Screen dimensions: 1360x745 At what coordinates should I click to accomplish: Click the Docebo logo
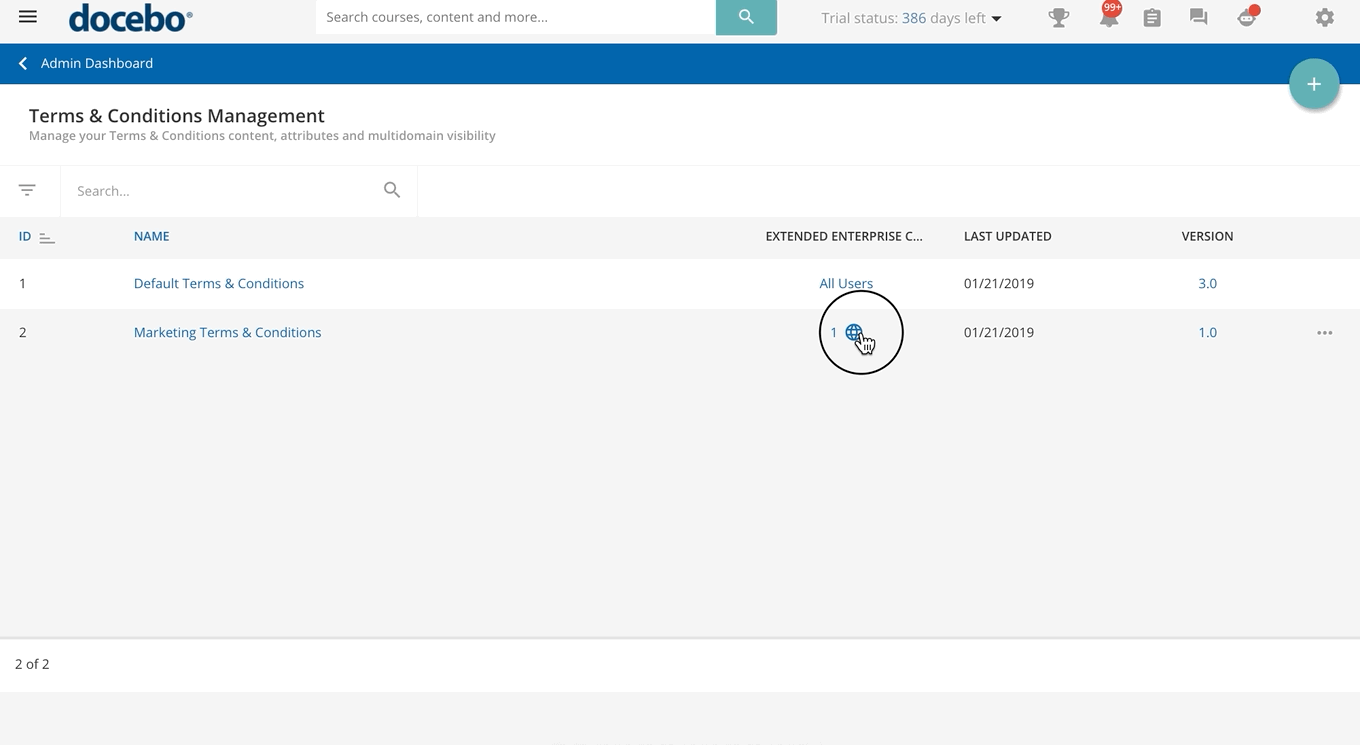(130, 18)
